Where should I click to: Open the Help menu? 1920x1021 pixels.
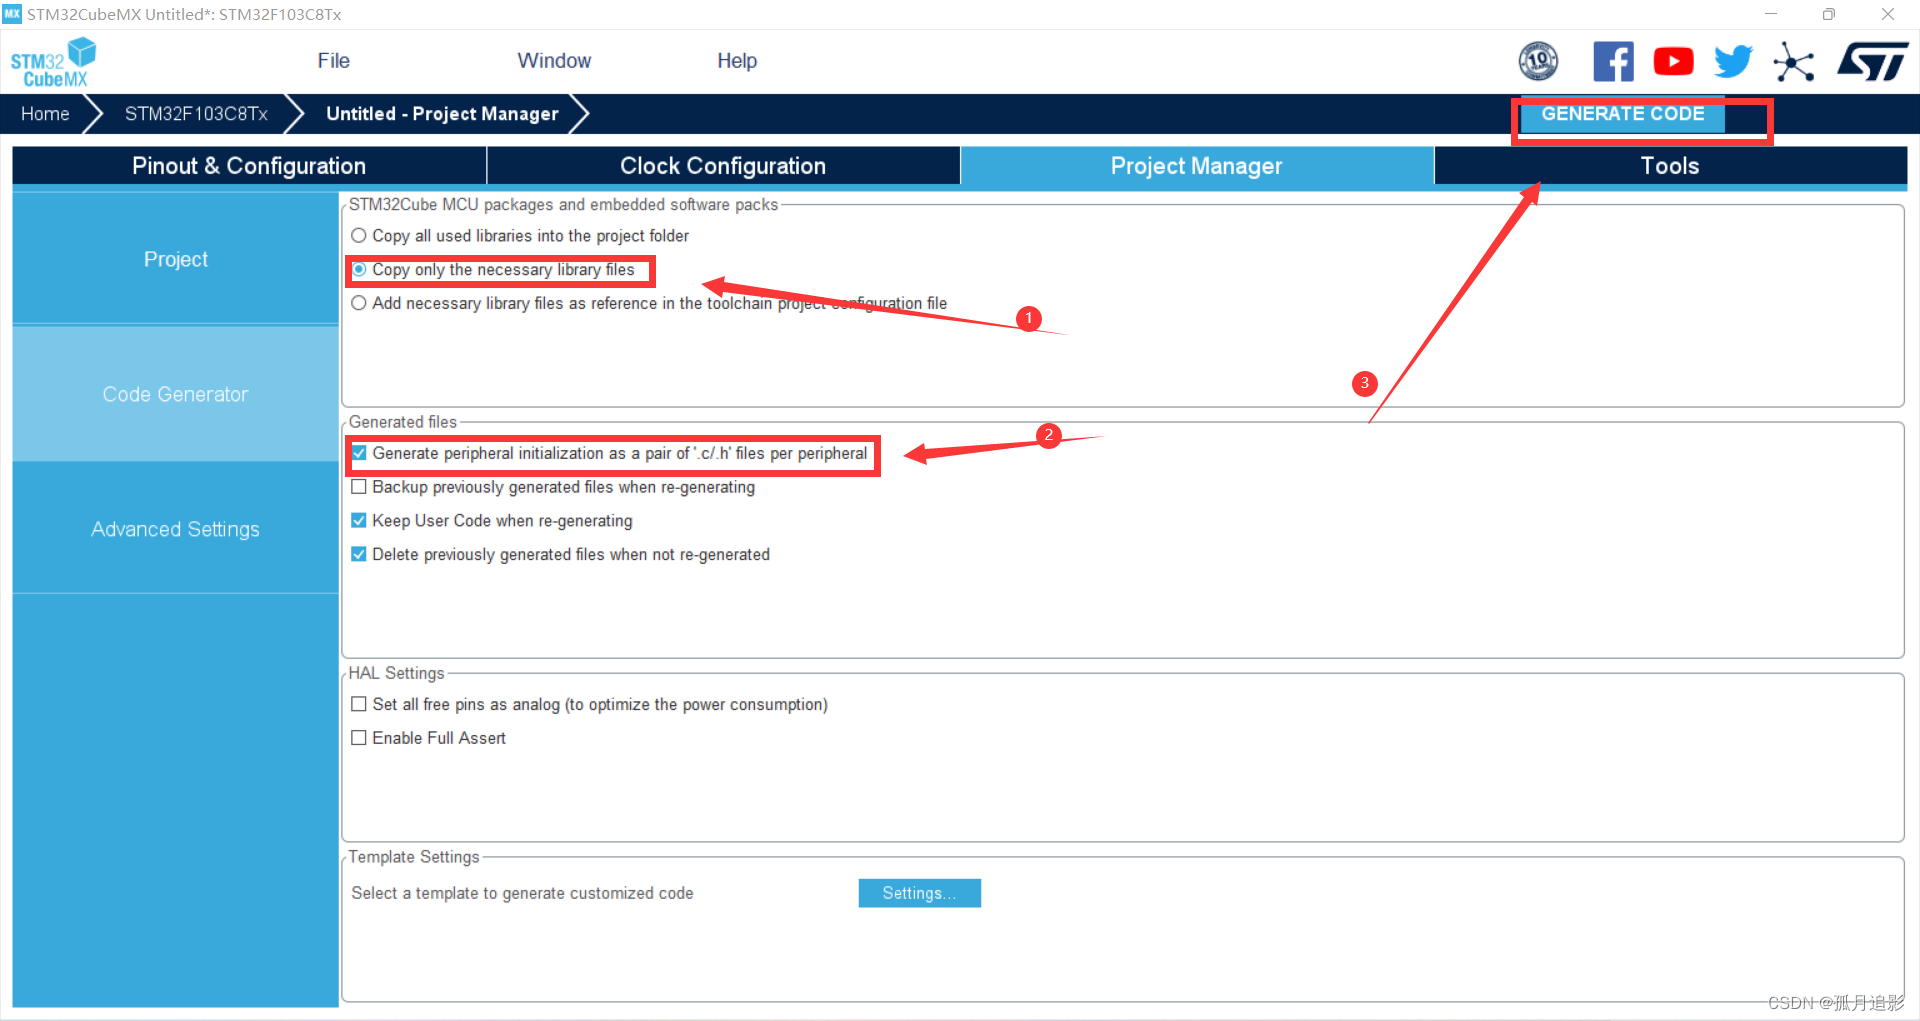coord(737,61)
